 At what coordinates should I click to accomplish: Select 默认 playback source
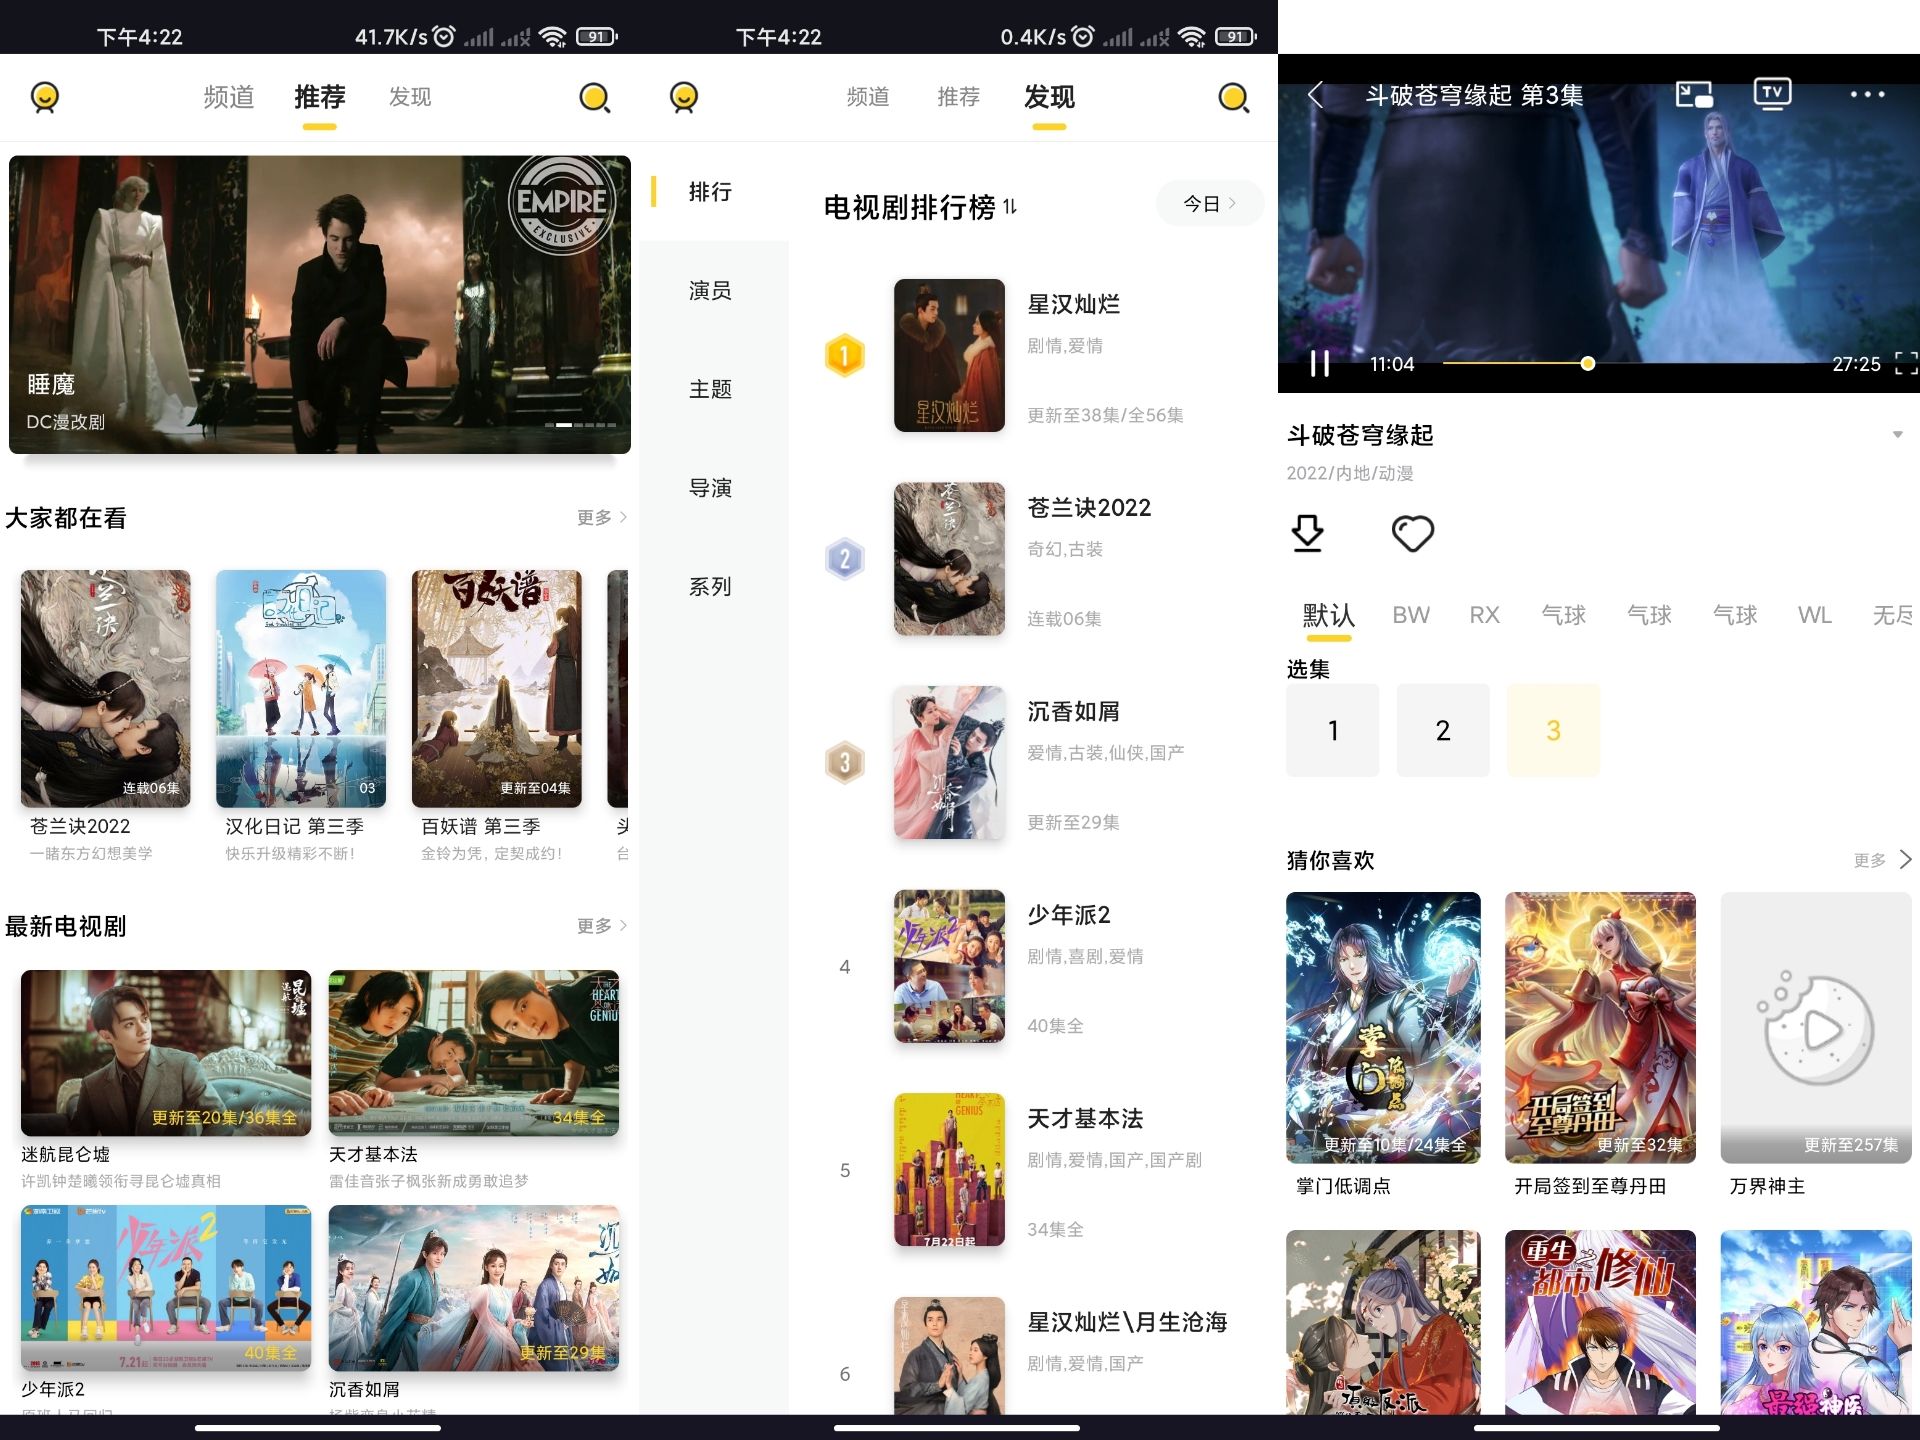coord(1328,615)
